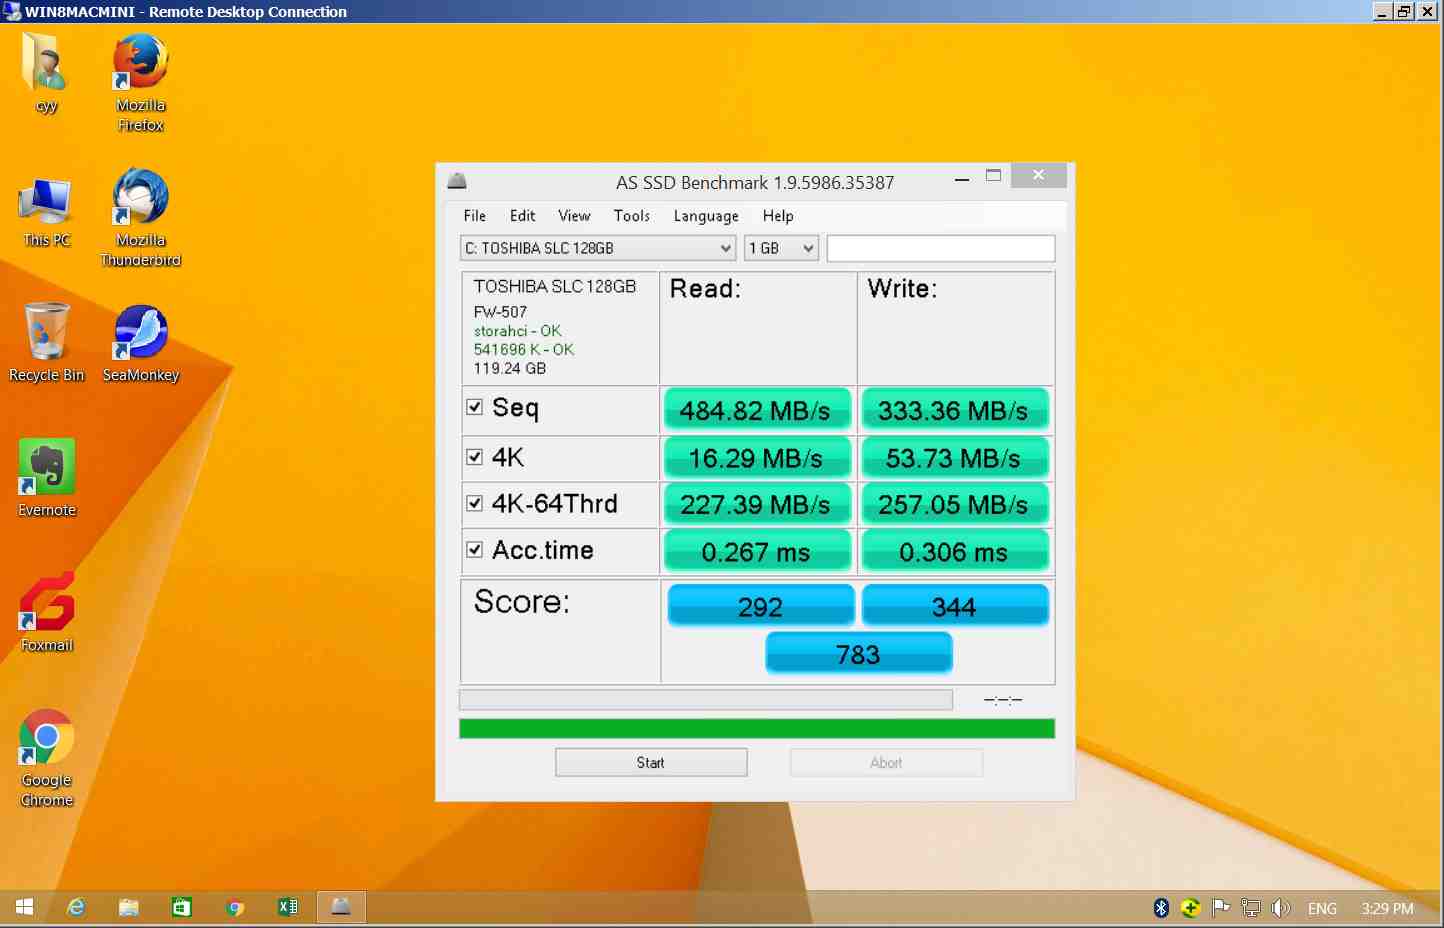
Task: Open Internet Explorer from the taskbar
Action: click(x=75, y=907)
